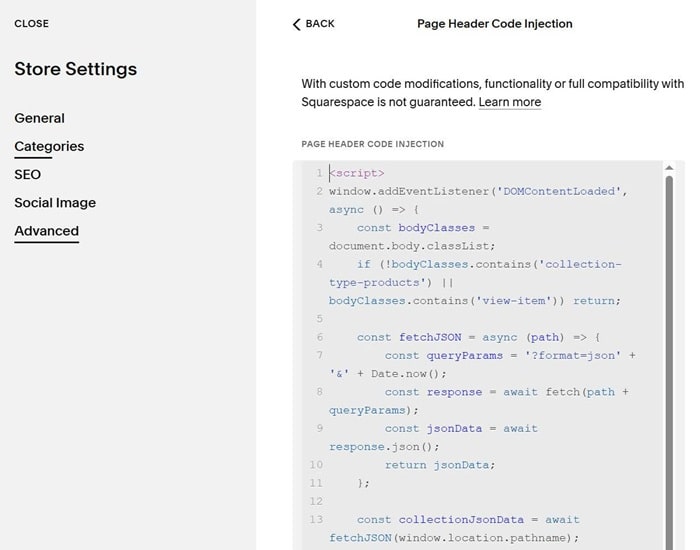Go to Categories in Store Settings
Viewport: 700px width, 550px height.
tap(49, 146)
